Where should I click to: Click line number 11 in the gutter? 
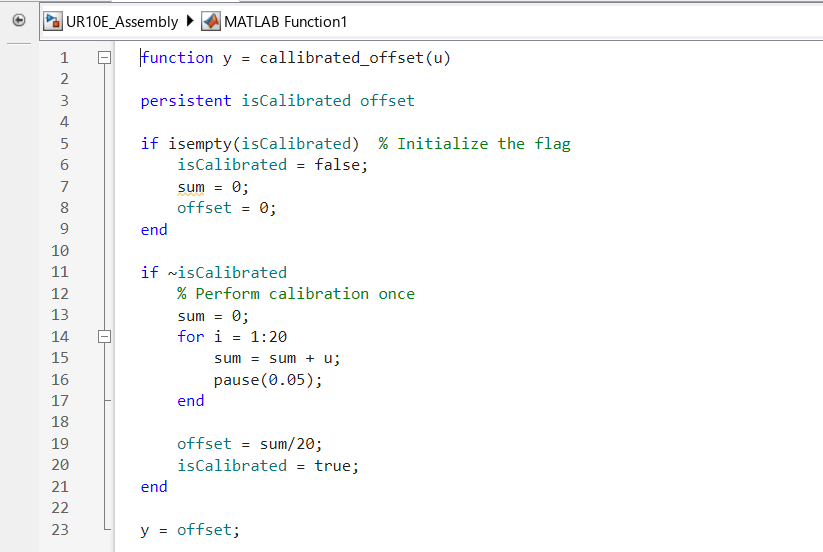60,272
